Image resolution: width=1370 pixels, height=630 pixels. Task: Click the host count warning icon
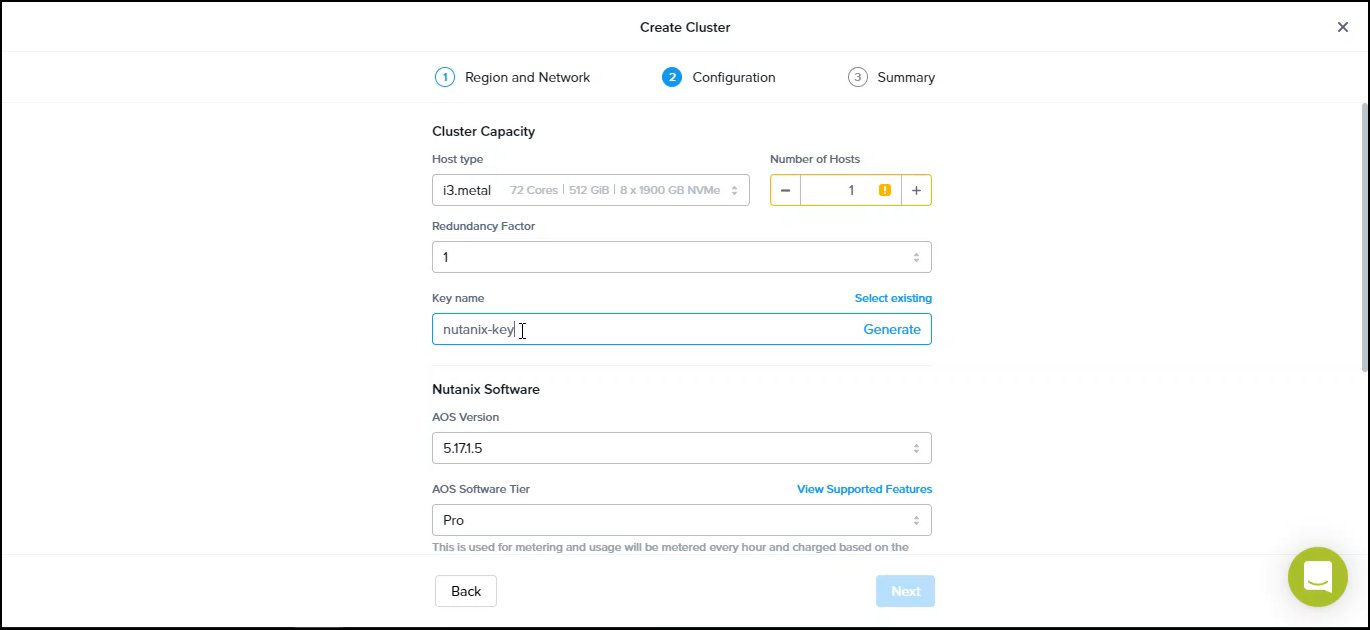(x=884, y=190)
